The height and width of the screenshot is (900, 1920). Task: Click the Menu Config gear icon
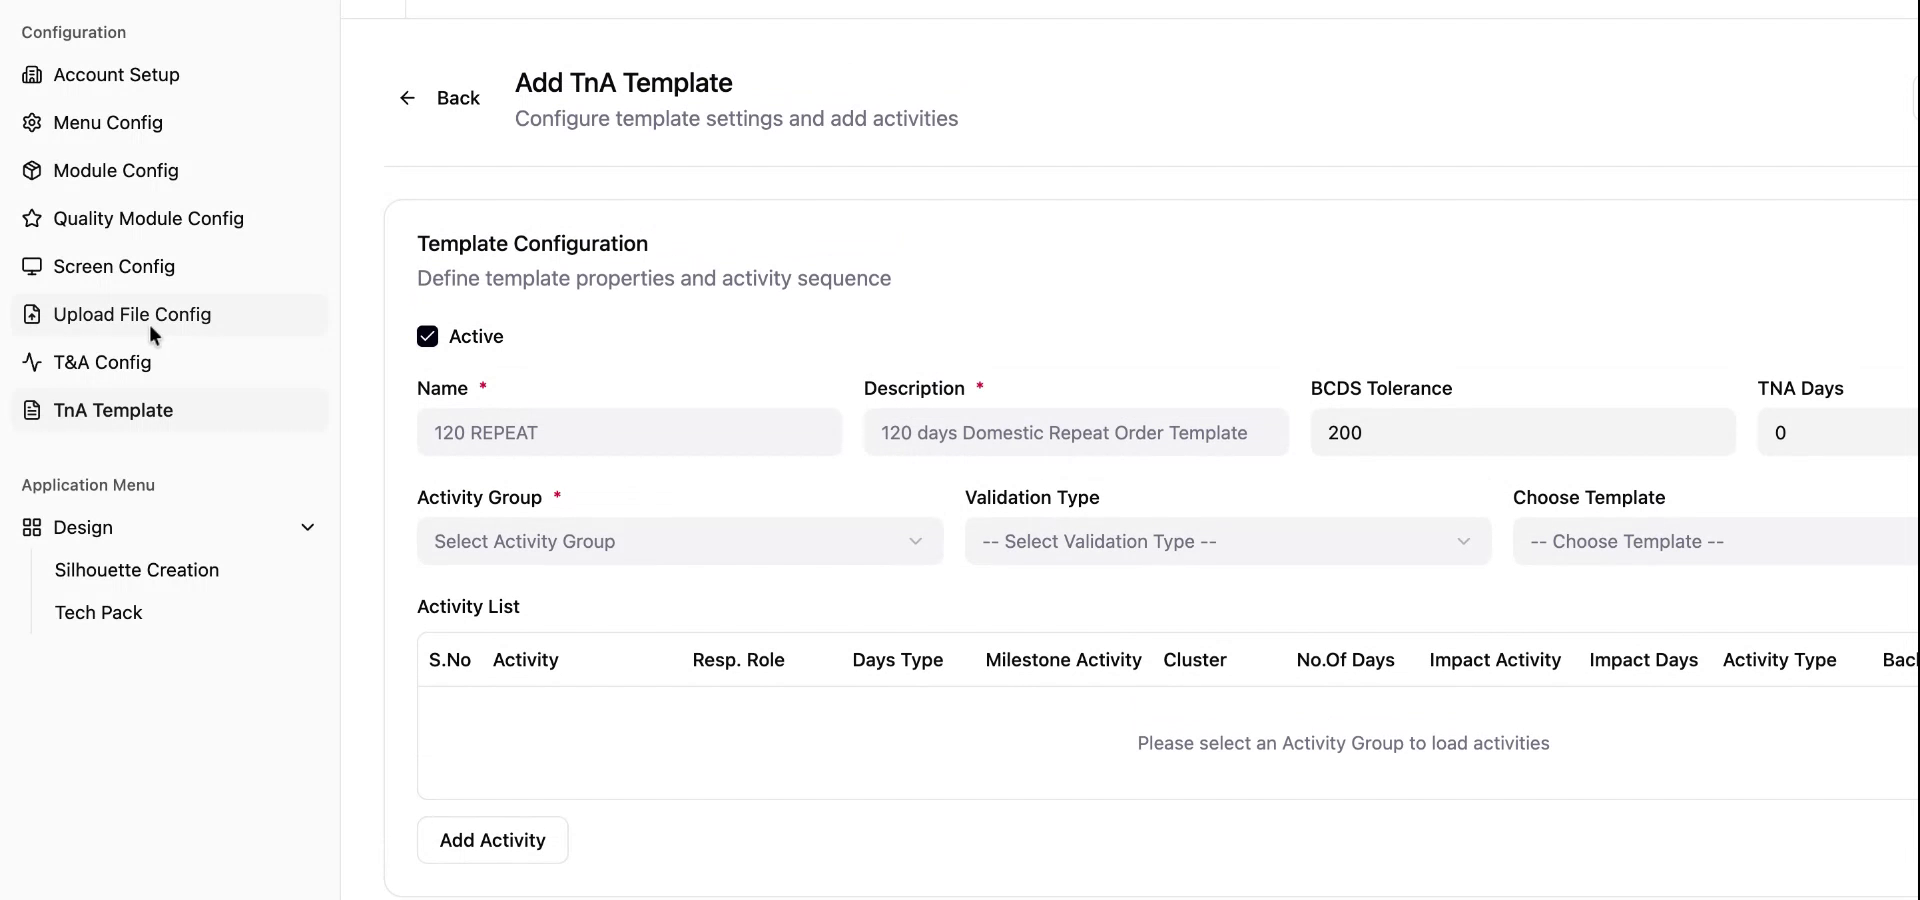click(32, 123)
